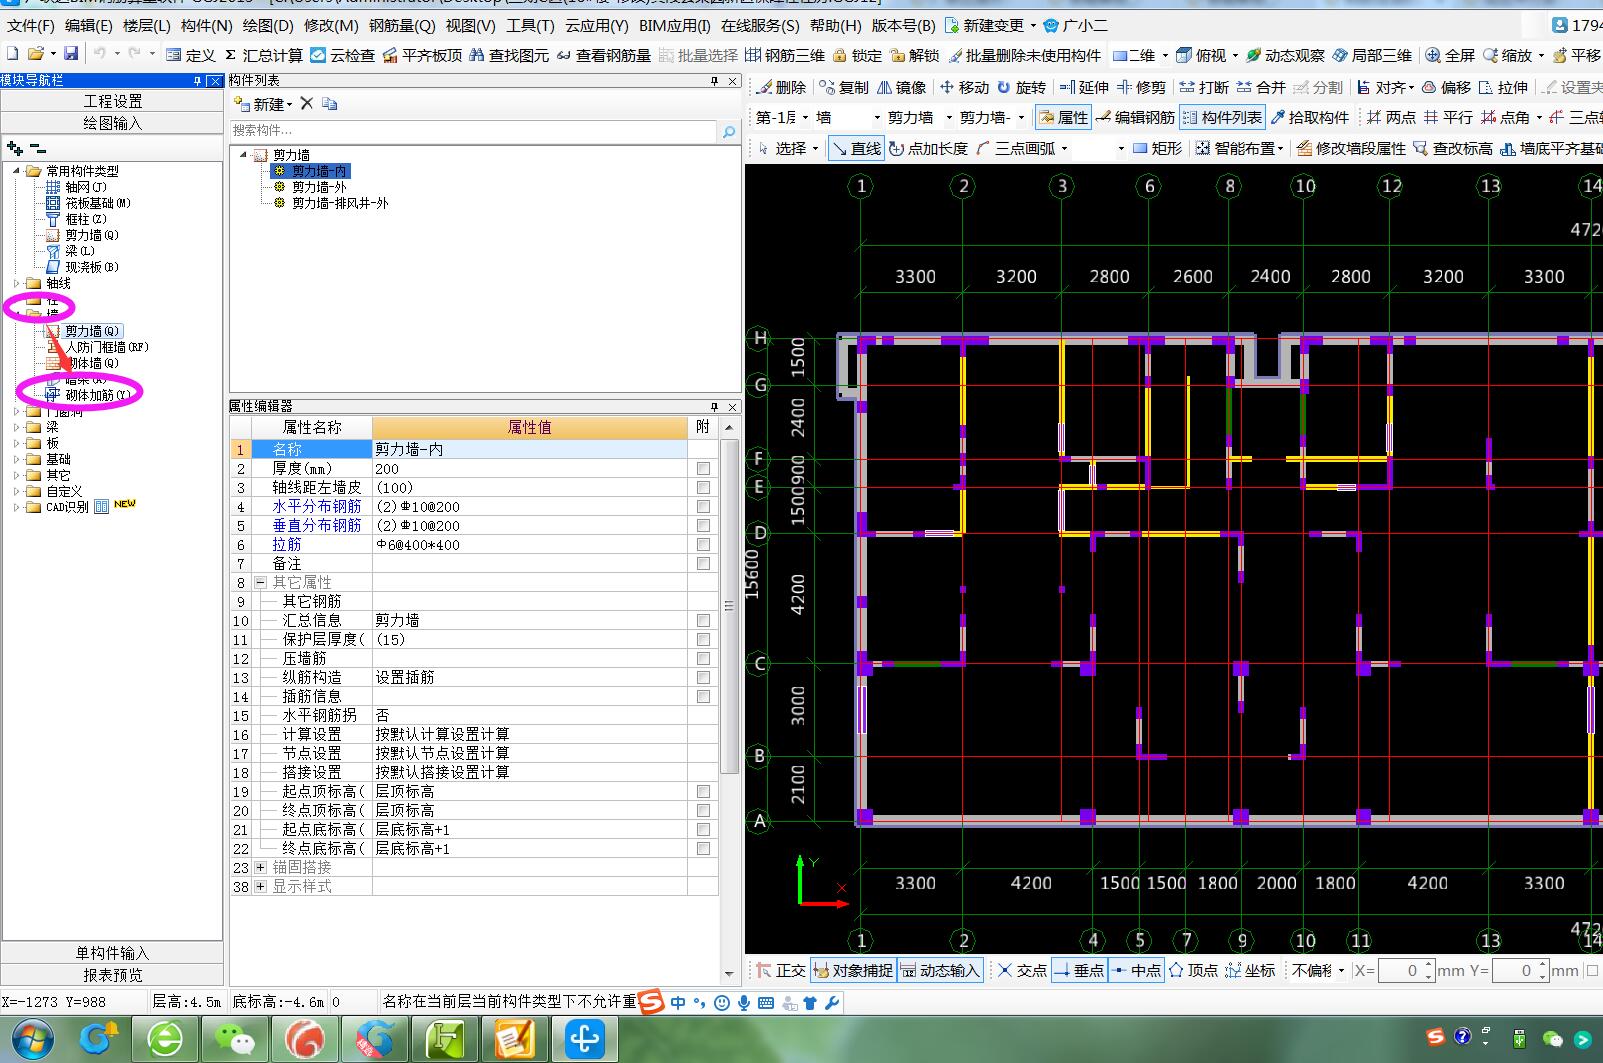1603x1063 pixels.
Task: Click 查看钢筋量 in toolbar
Action: pos(603,55)
